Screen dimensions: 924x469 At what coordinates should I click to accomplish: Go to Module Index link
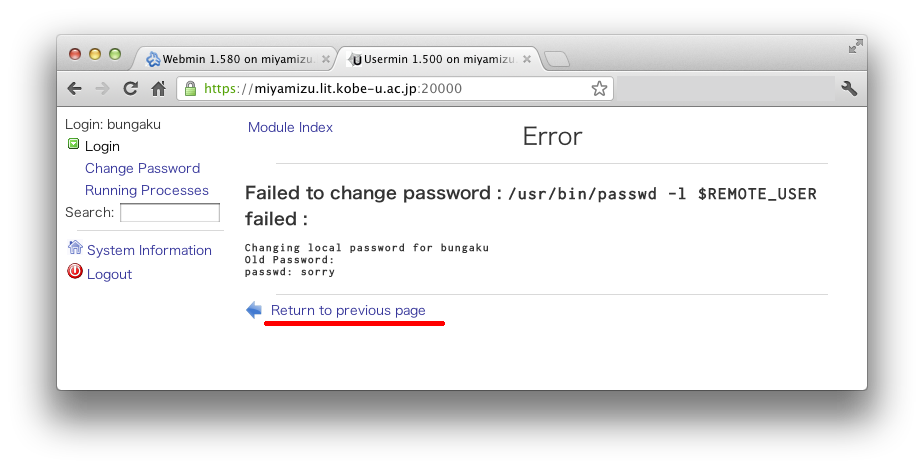click(290, 127)
